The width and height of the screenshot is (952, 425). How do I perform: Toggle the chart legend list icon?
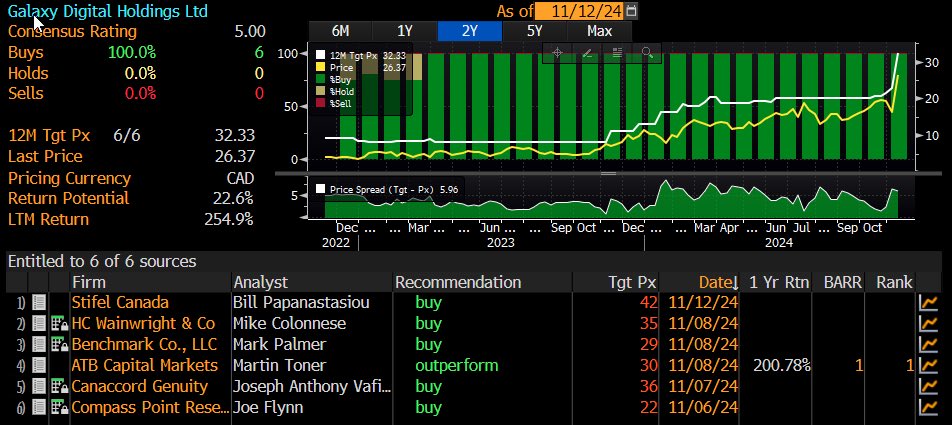[617, 53]
